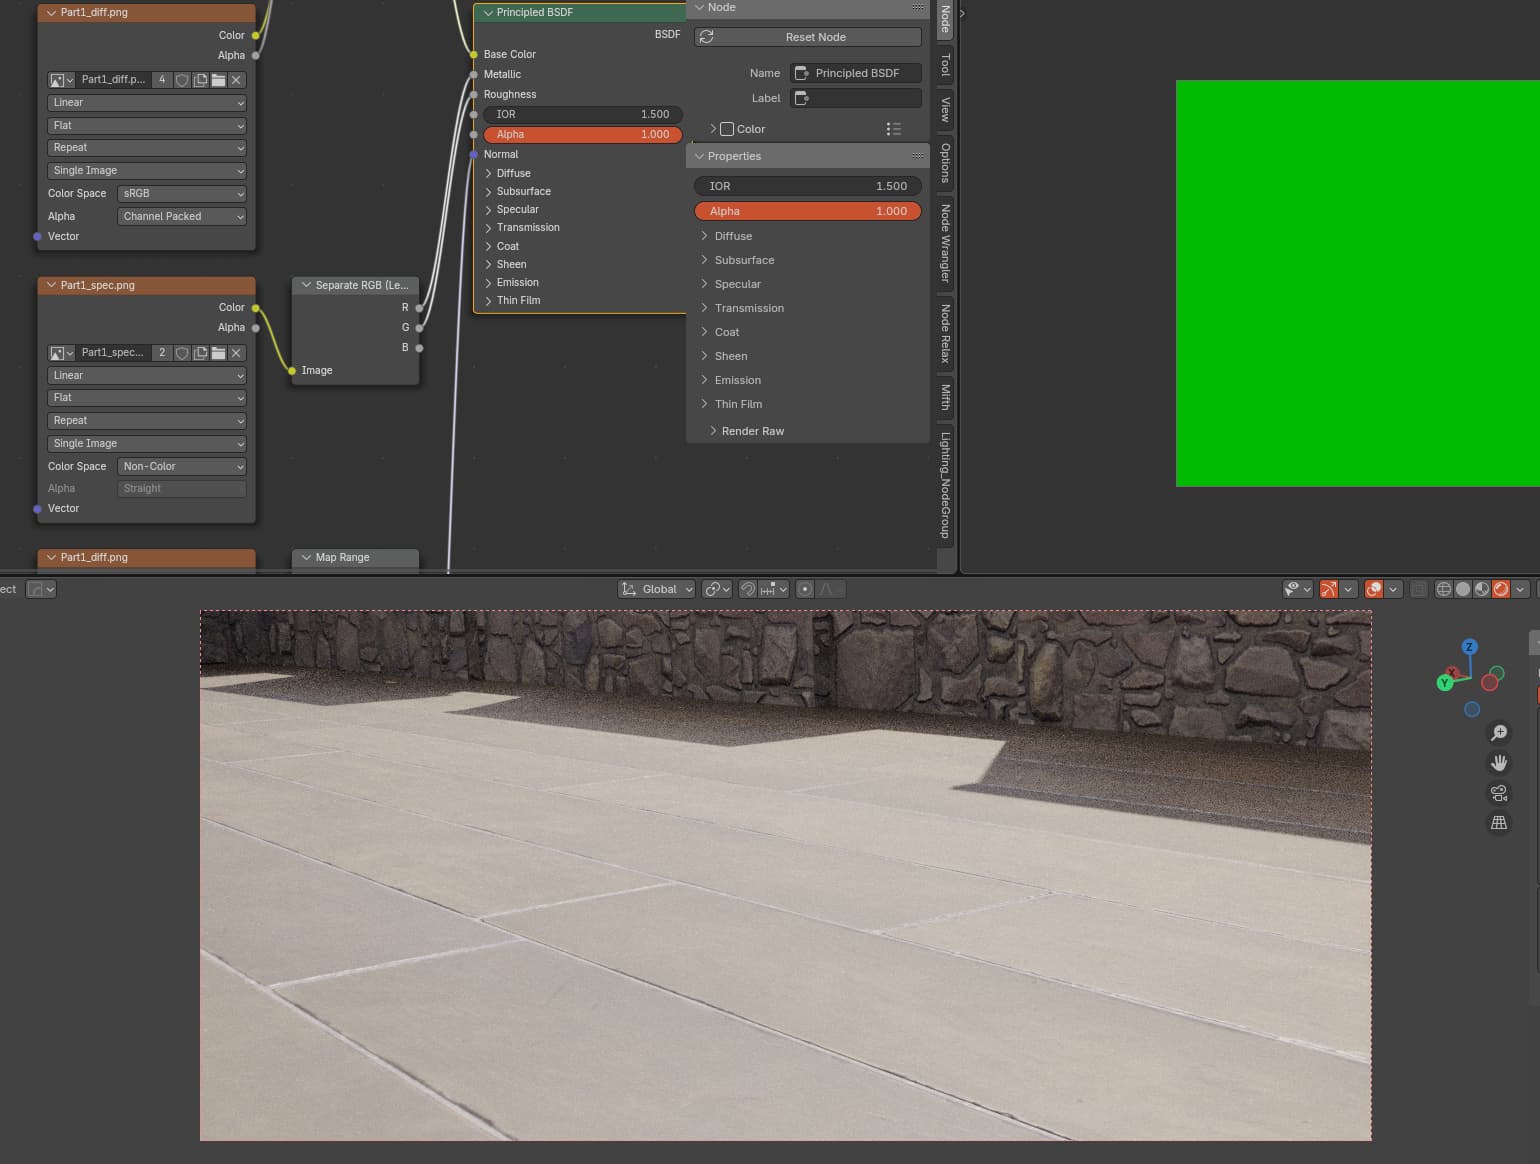Image resolution: width=1540 pixels, height=1164 pixels.
Task: Click user count 4 beside Part1_diff.p...
Action: coord(162,80)
